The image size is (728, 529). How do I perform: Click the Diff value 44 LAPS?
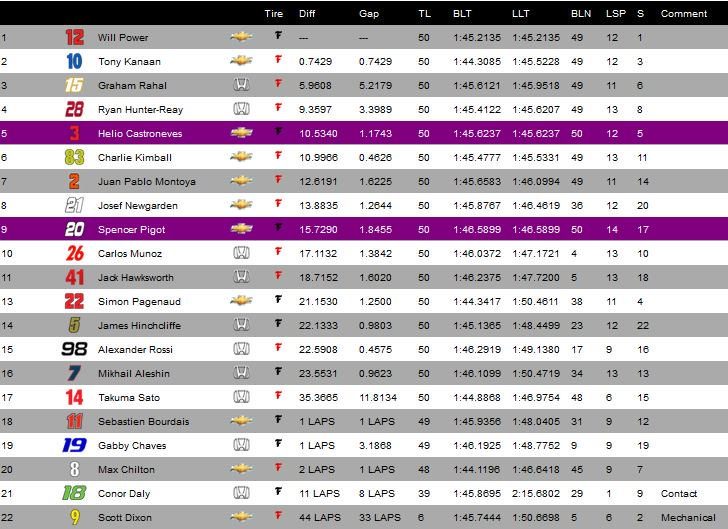[320, 517]
